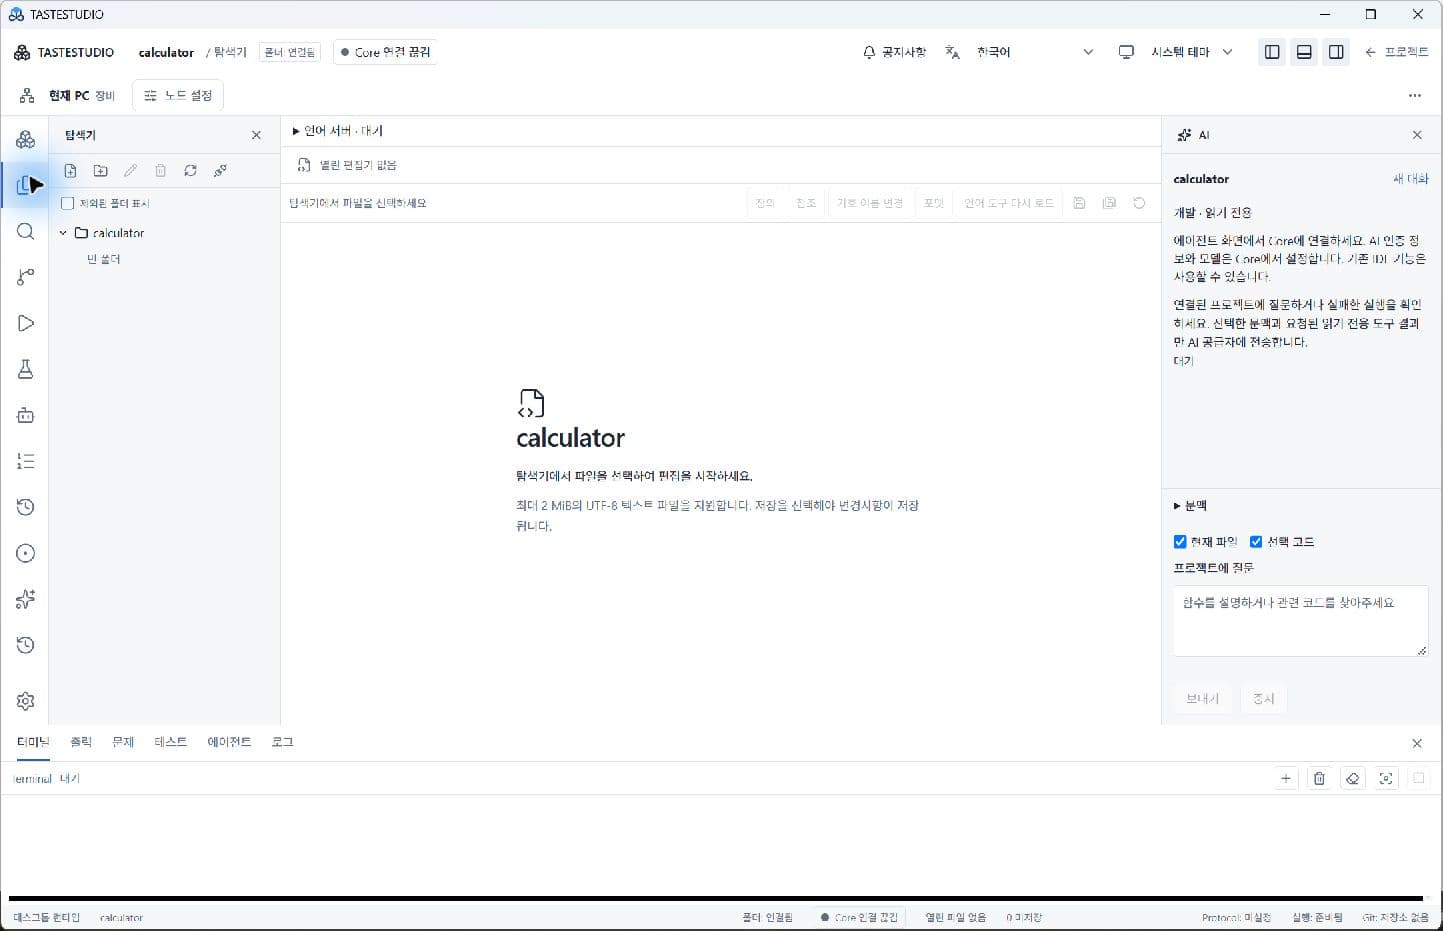
Task: Click the plug icon in explorer toolbar
Action: [x=220, y=171]
